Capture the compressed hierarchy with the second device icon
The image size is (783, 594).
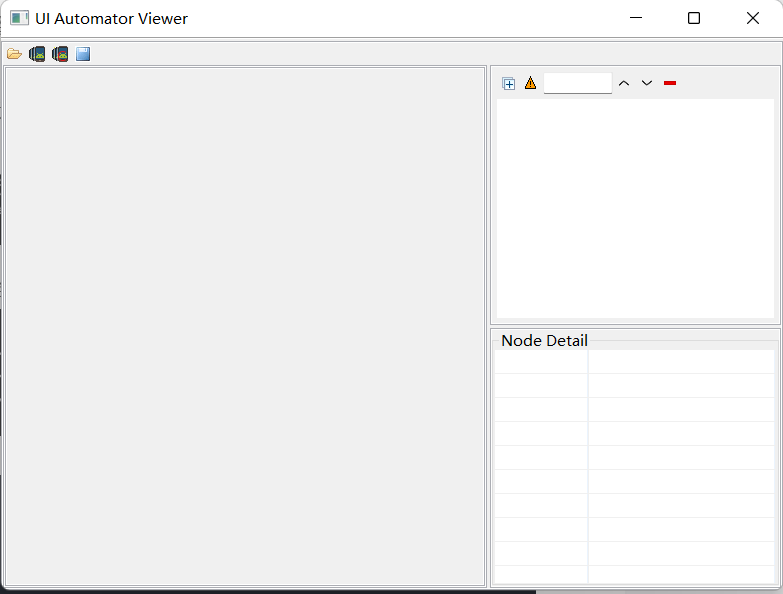point(60,54)
